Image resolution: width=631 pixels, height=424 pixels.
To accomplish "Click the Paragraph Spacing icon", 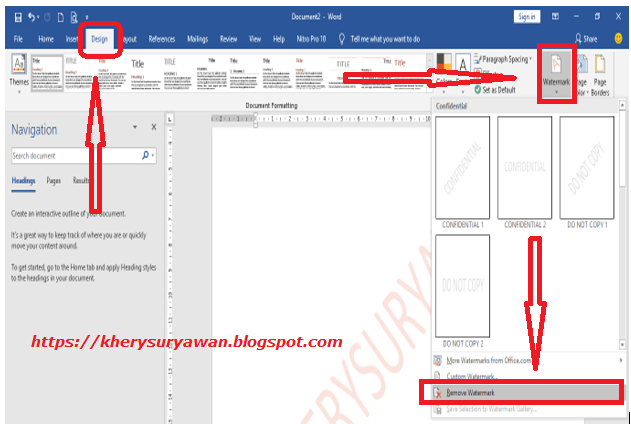I will tap(477, 59).
